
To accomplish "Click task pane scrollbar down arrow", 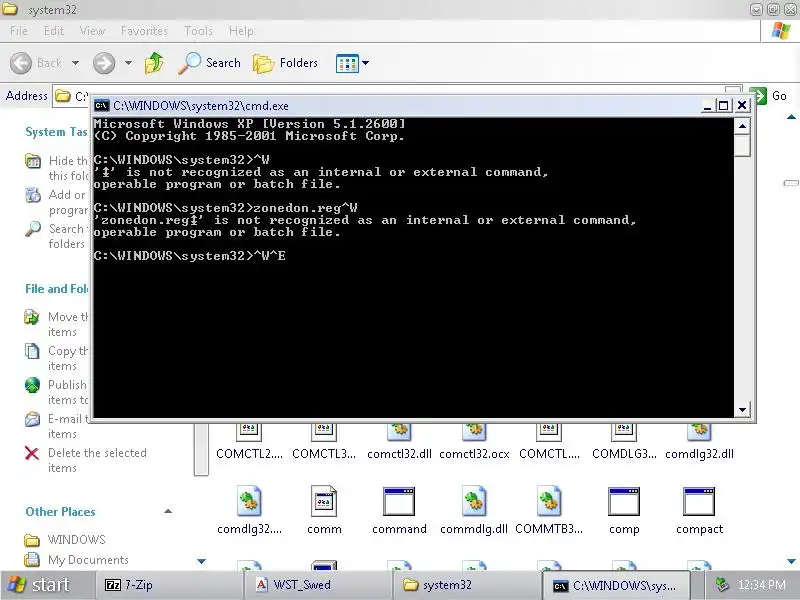I will (x=201, y=561).
